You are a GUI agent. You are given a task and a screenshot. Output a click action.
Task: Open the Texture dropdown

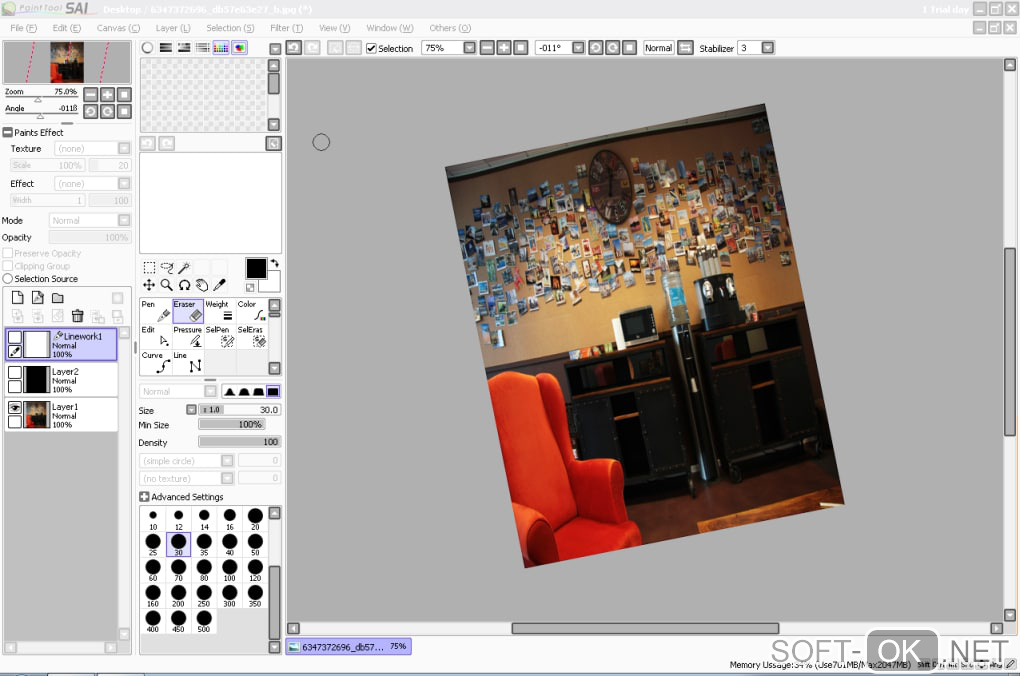pyautogui.click(x=124, y=148)
